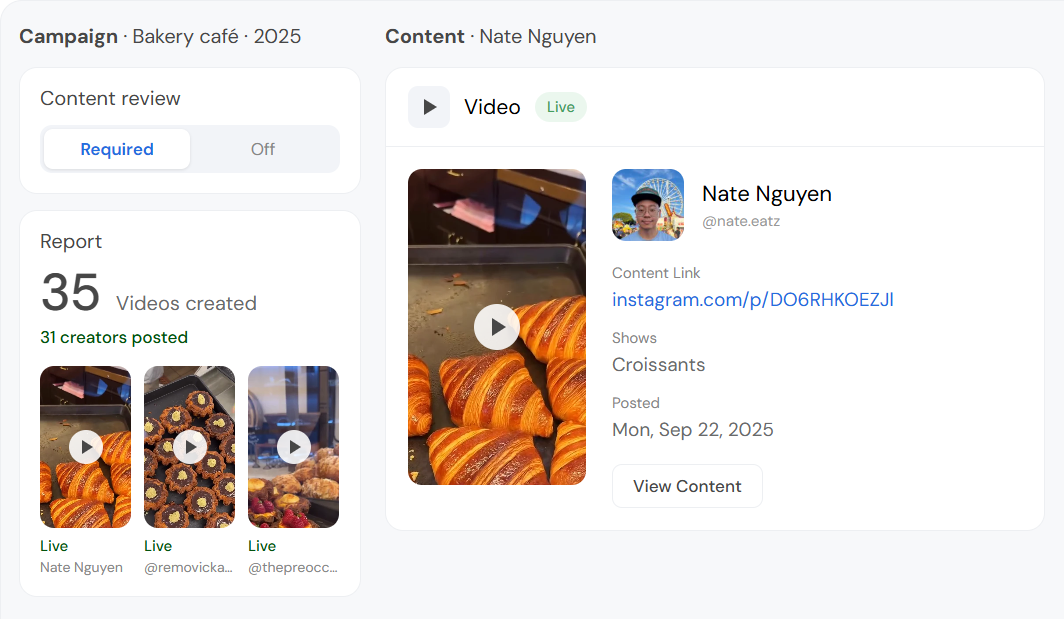The height and width of the screenshot is (619, 1064).
Task: Set content review to Required
Action: pyautogui.click(x=117, y=149)
